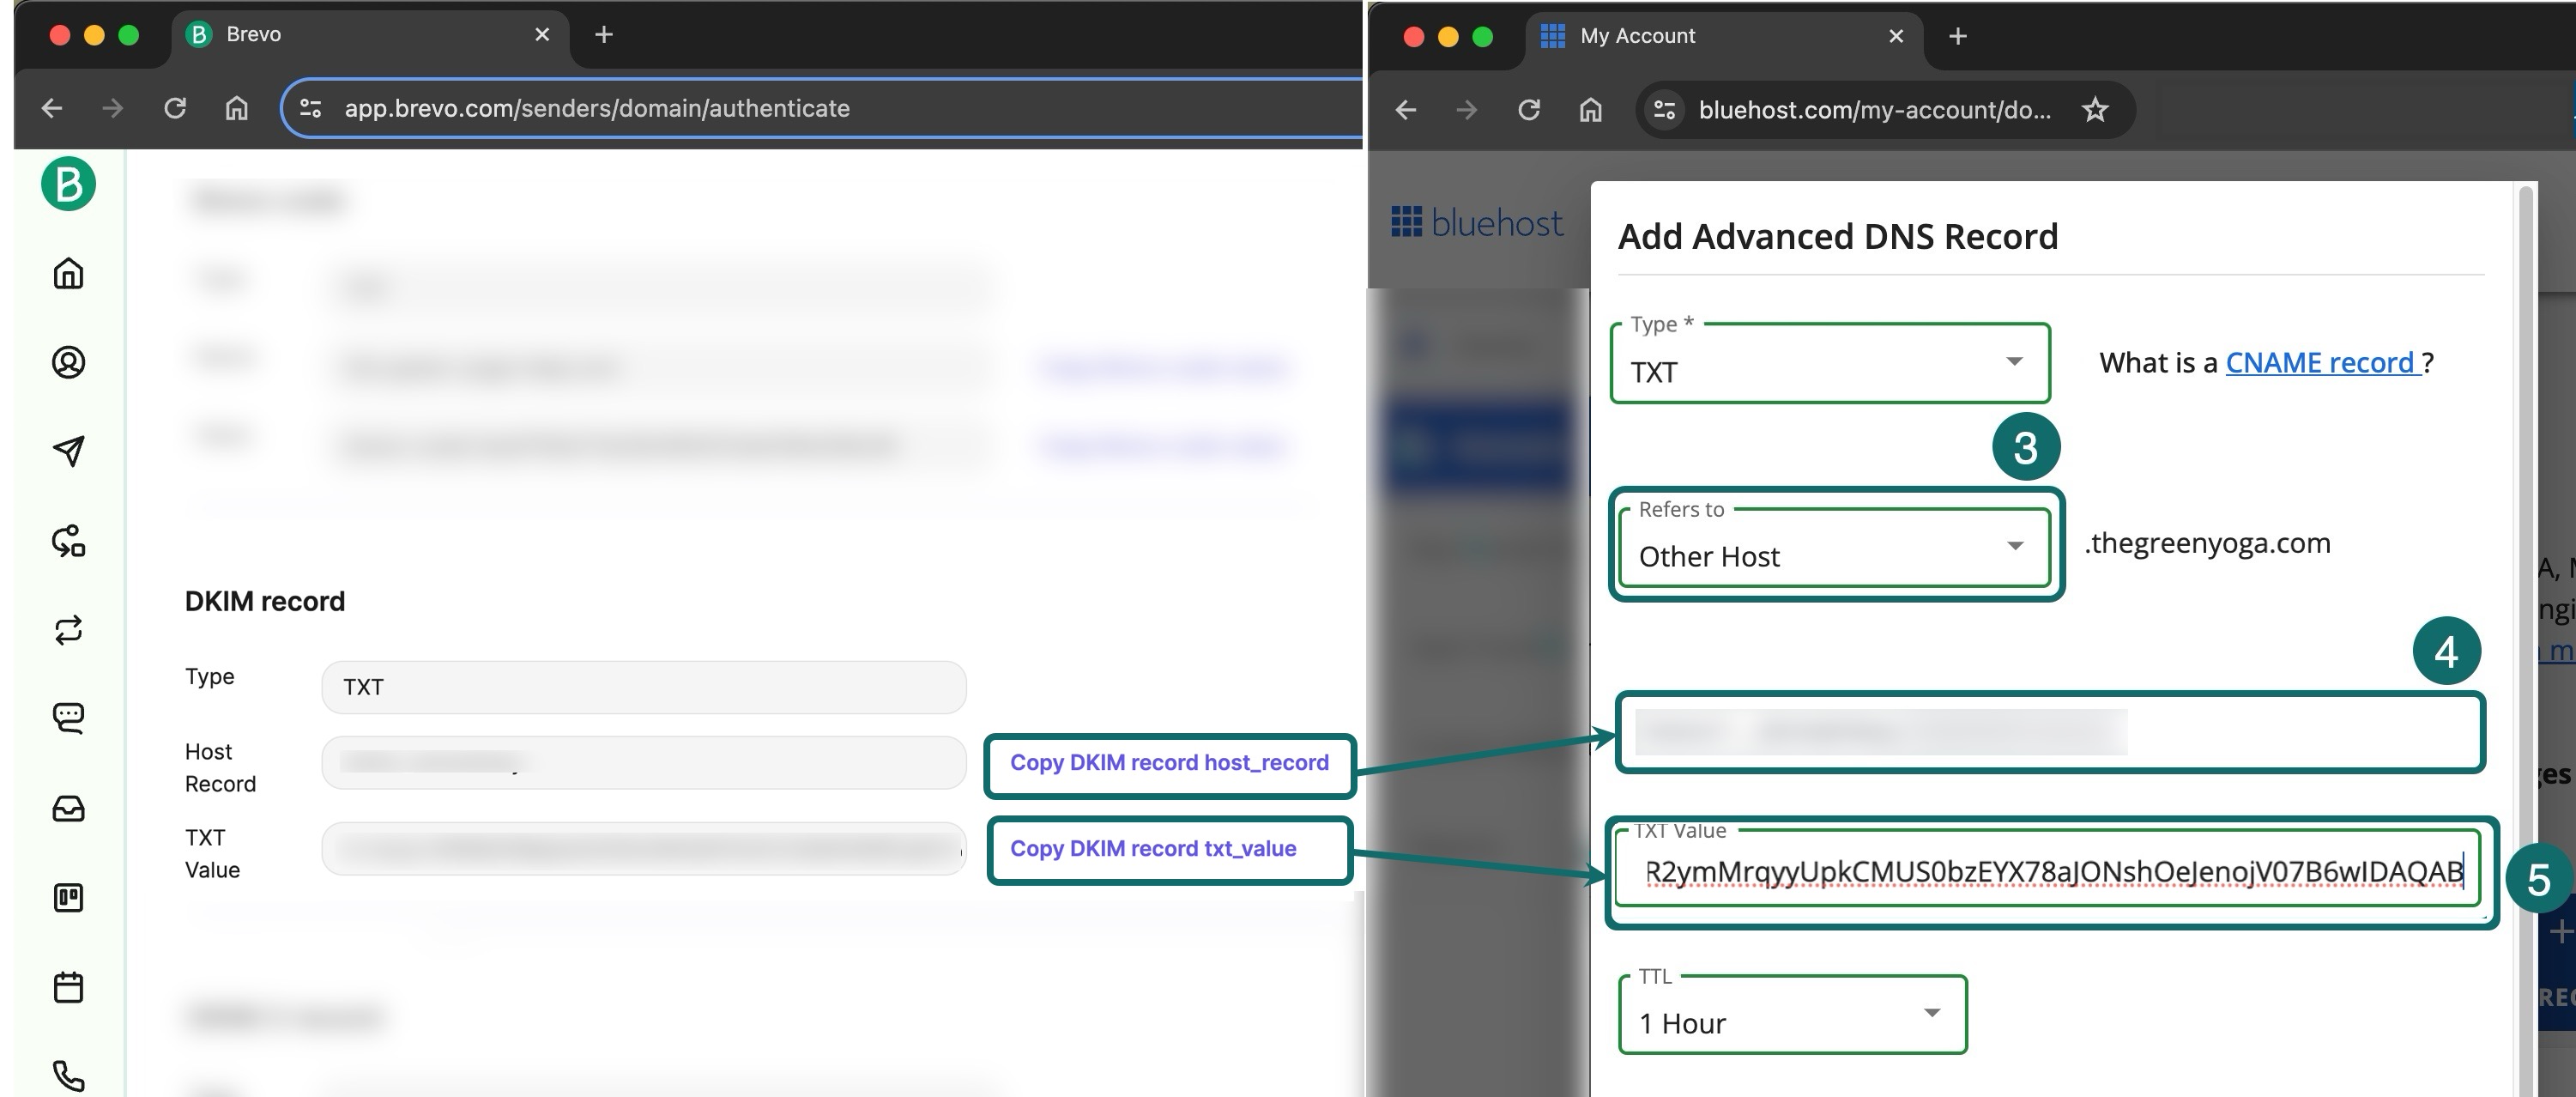Click Copy DKIM record host_record button
The height and width of the screenshot is (1097, 2576).
tap(1166, 762)
